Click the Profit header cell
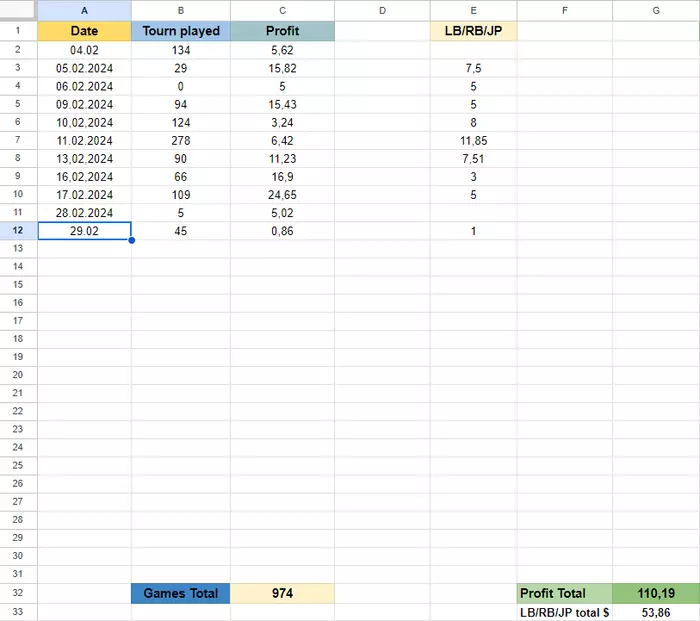Screen dimensions: 700x621 282,31
